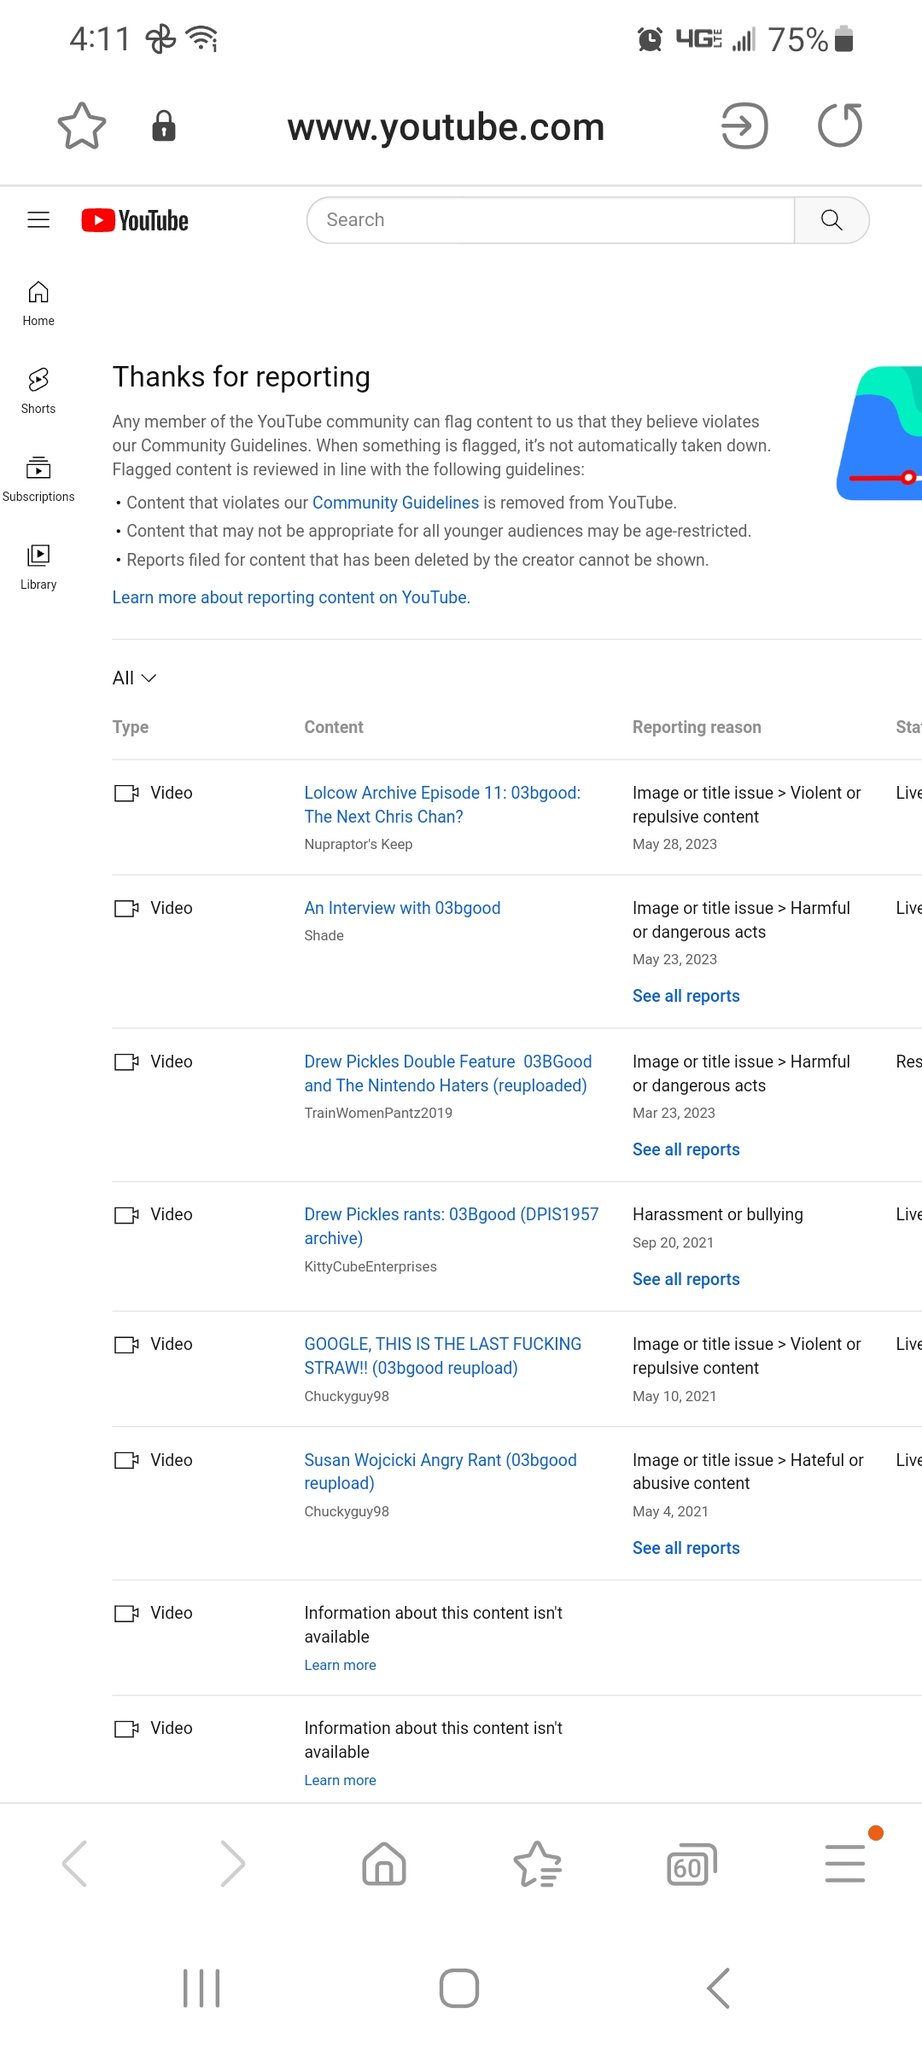Viewport: 922px width, 2048px height.
Task: Click the Harassment or bullying reason text
Action: click(x=718, y=1214)
